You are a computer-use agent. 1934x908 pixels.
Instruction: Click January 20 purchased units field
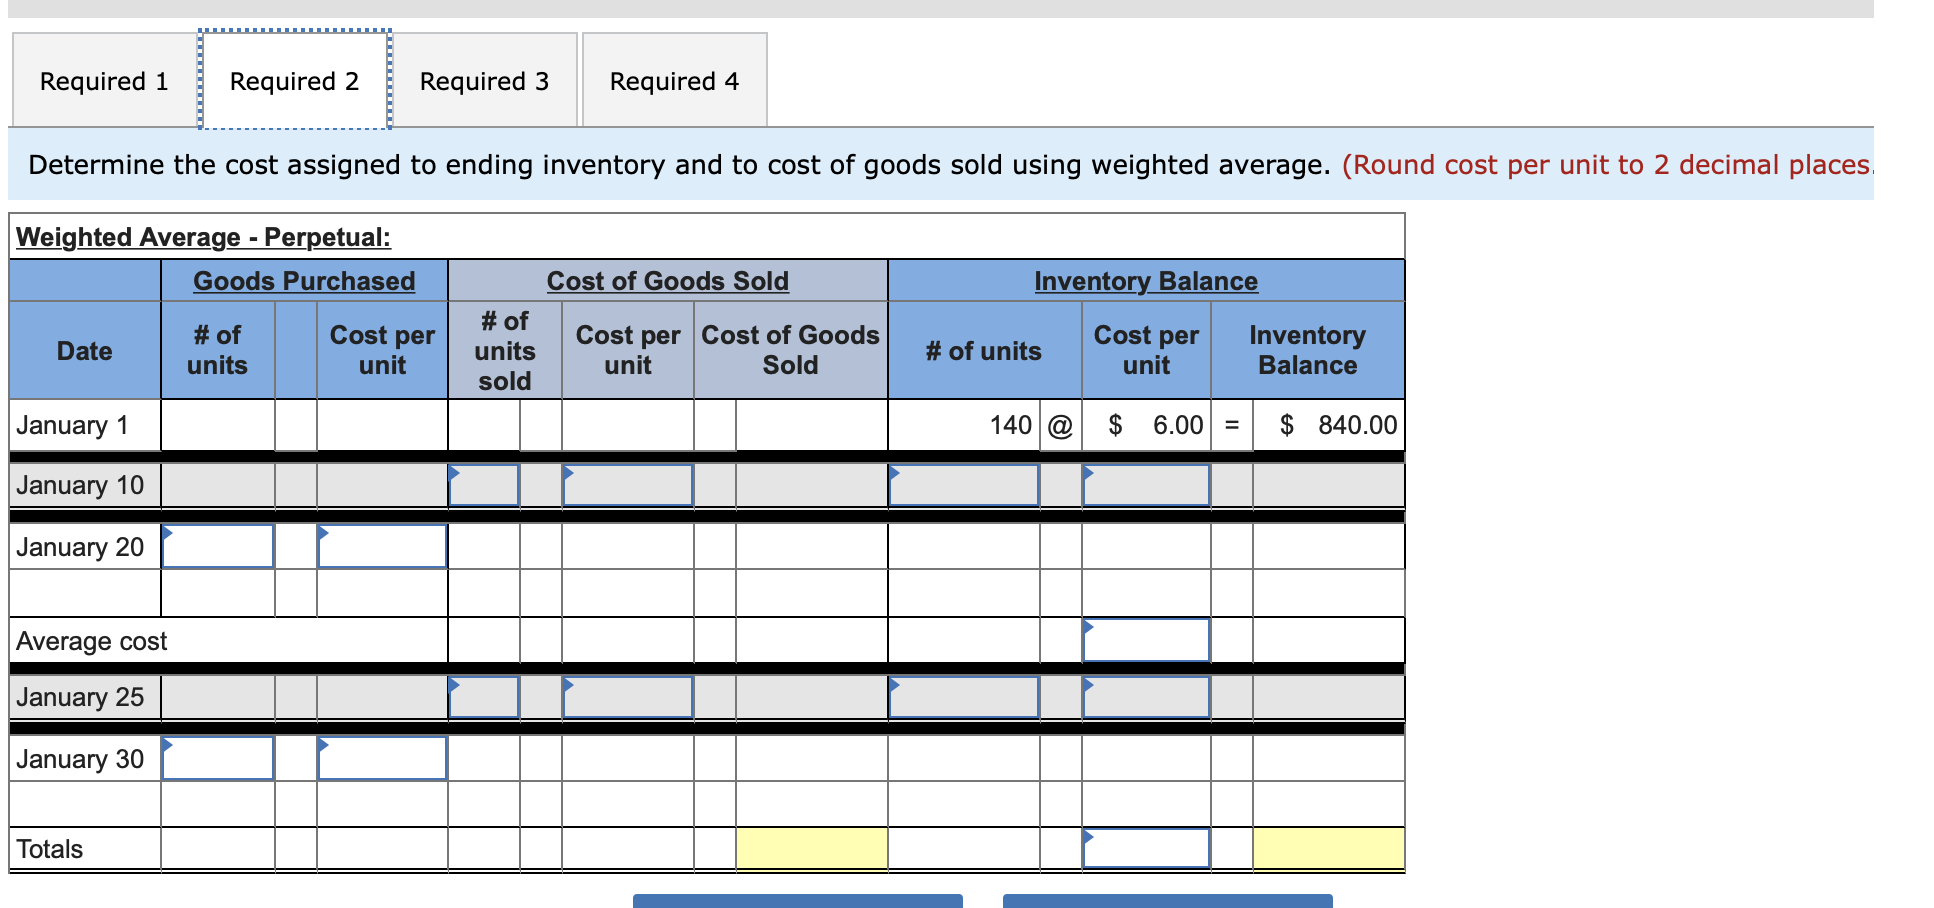pos(218,546)
